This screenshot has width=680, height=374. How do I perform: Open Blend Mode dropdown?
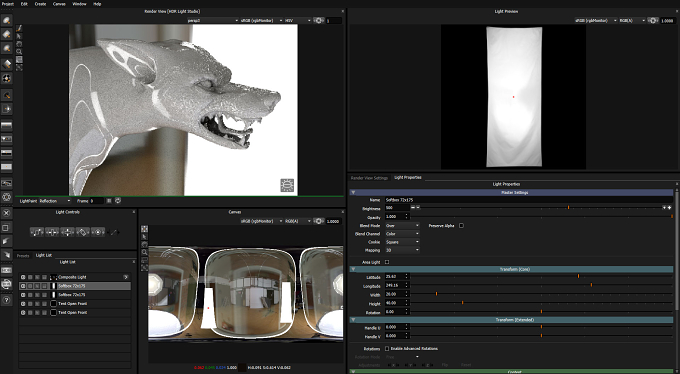point(402,226)
